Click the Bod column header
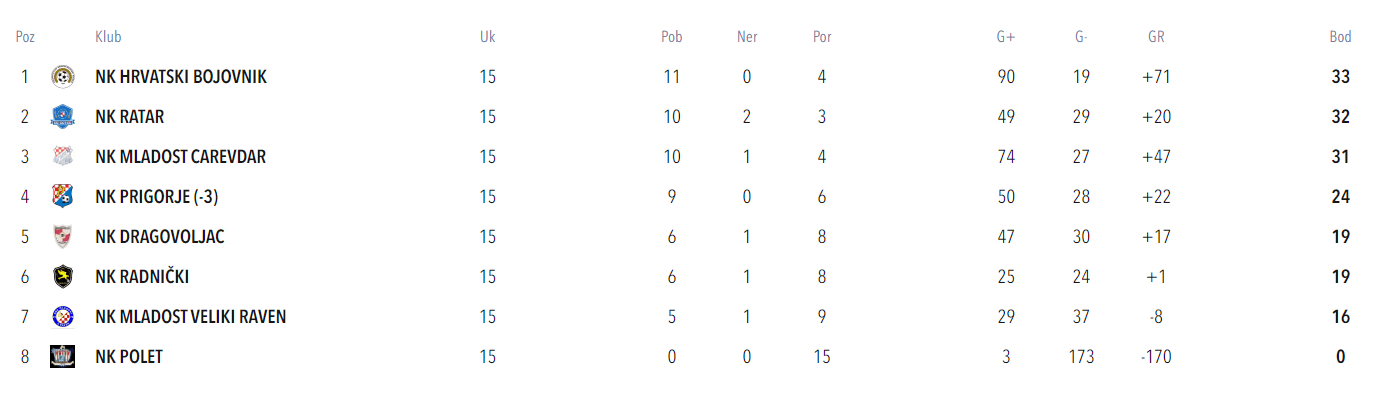The image size is (1378, 400). [1341, 37]
